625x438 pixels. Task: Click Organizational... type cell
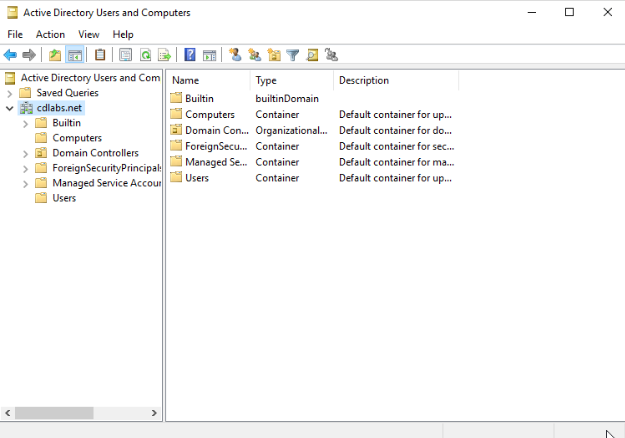pyautogui.click(x=291, y=130)
